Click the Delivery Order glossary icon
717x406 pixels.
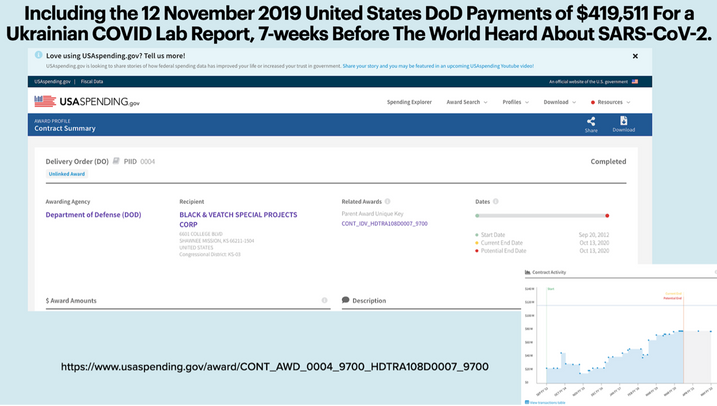point(116,161)
